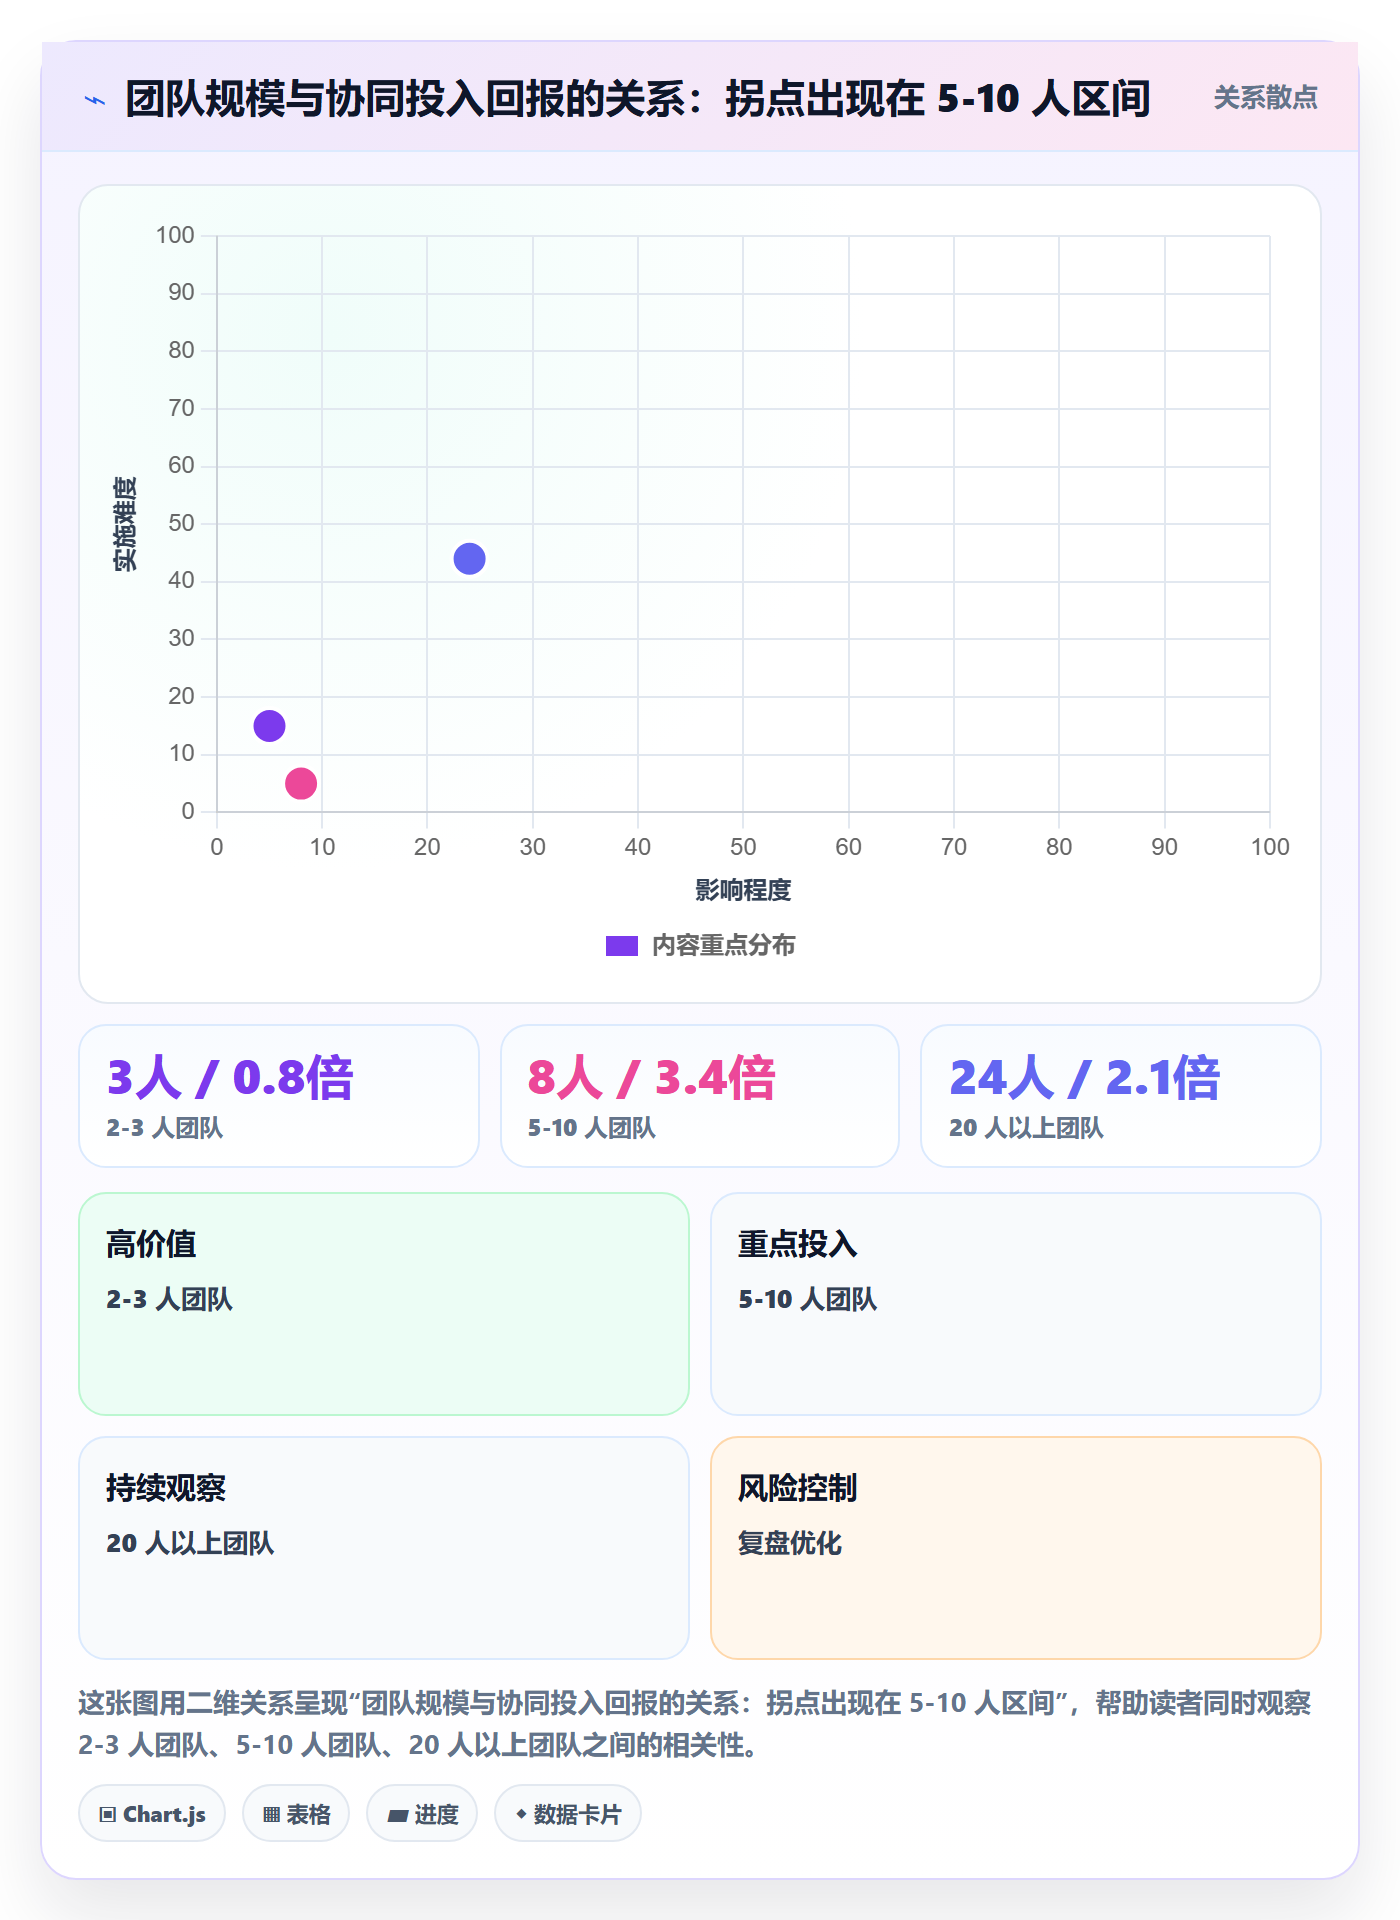Click the lightning bolt icon beside the title
The height and width of the screenshot is (1920, 1400).
(x=95, y=100)
